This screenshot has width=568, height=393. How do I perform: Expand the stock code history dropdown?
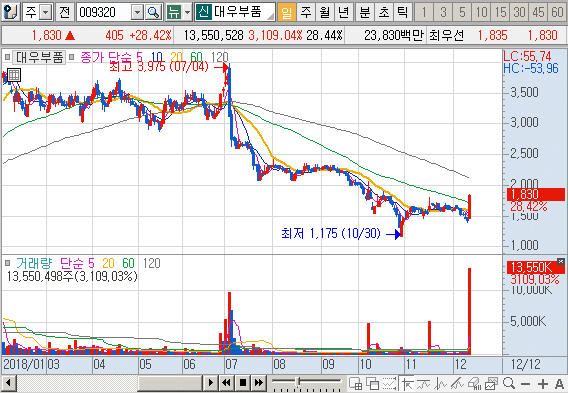(x=137, y=13)
